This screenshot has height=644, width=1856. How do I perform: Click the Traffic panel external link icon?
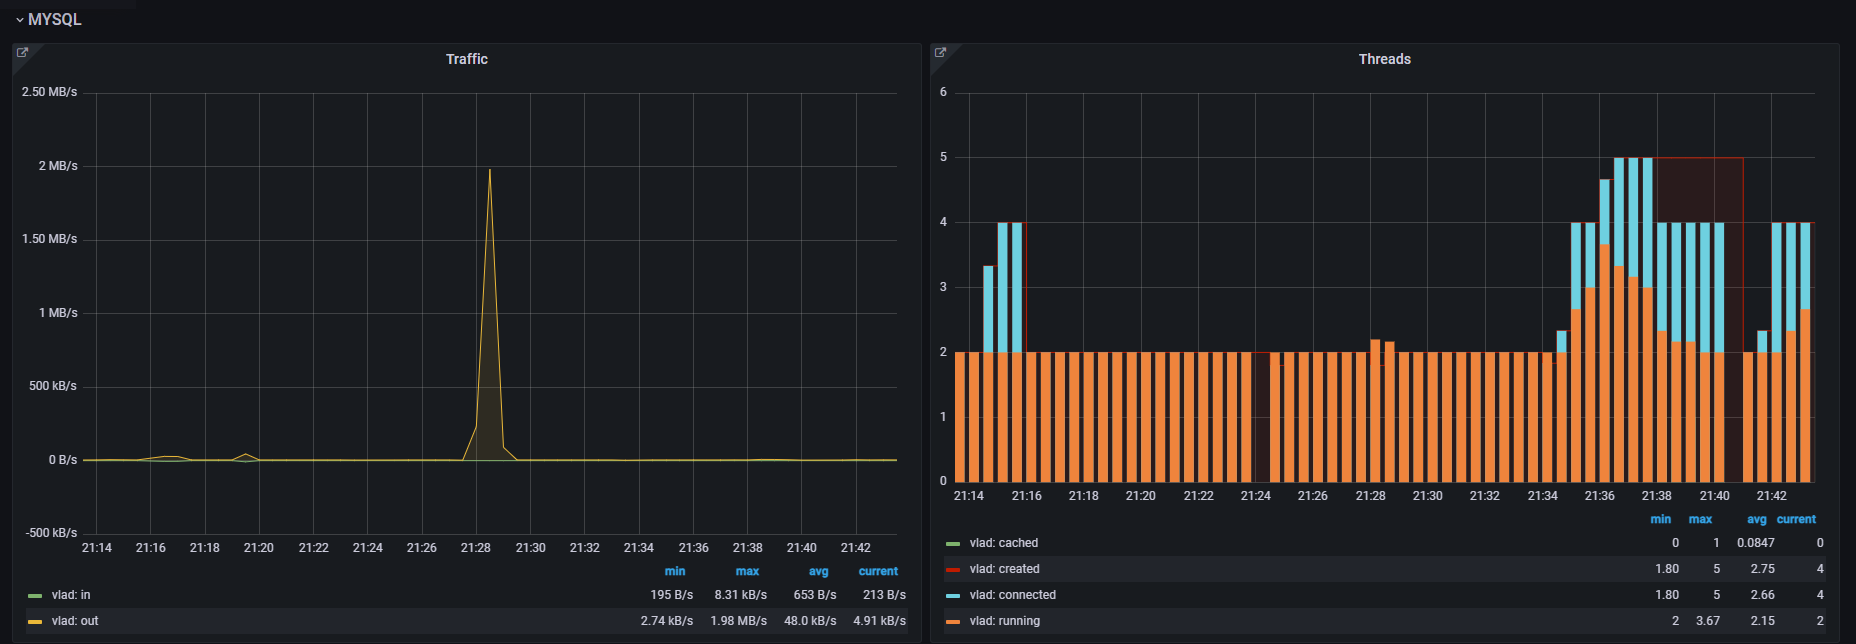click(x=22, y=53)
